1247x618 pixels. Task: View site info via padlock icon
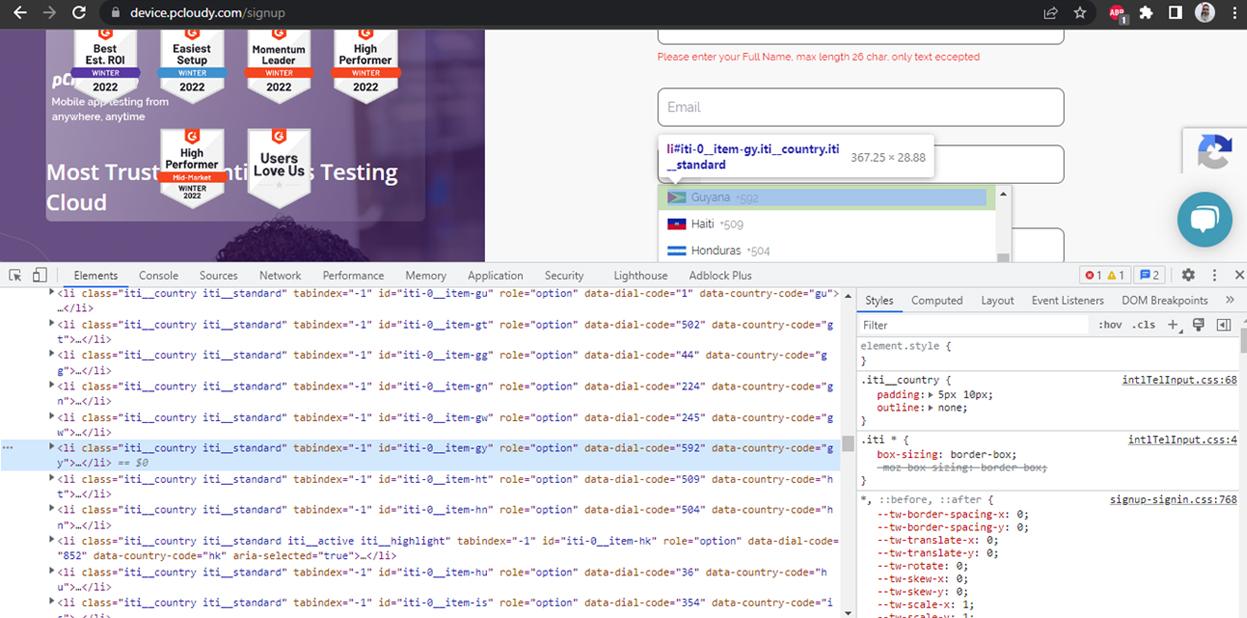point(115,13)
